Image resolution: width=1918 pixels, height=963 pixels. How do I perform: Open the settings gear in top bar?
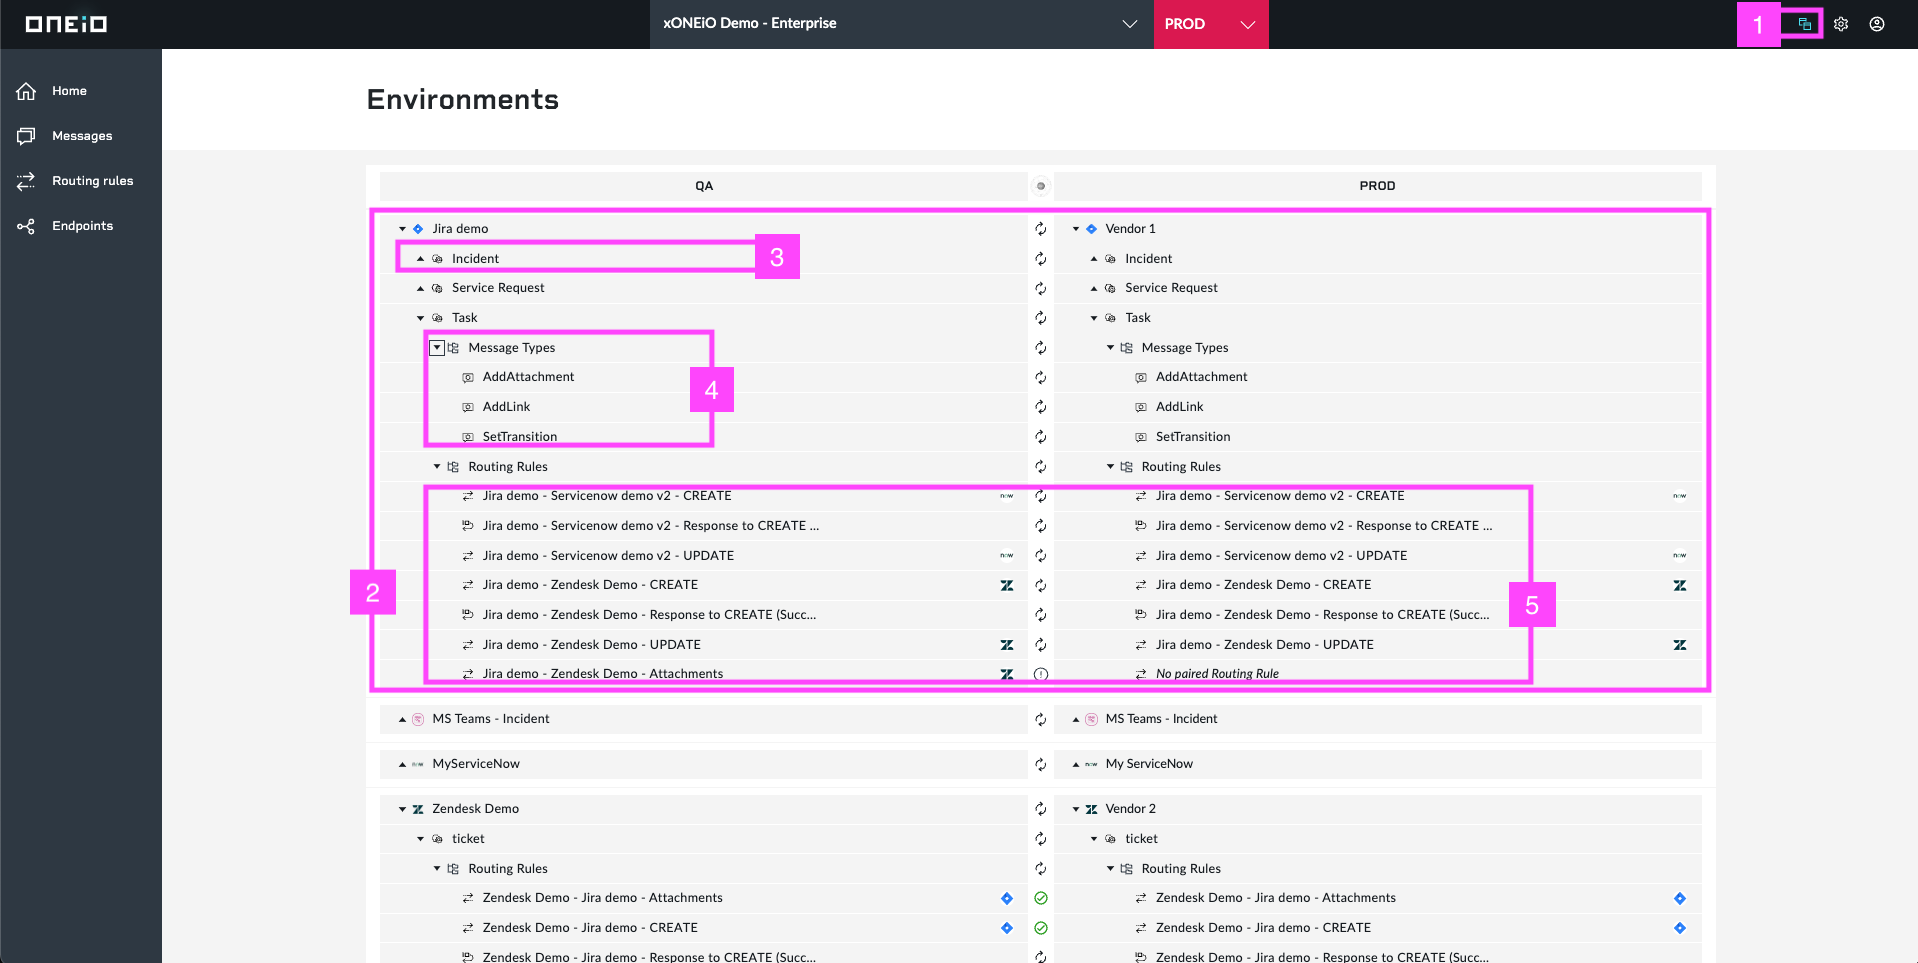click(1841, 24)
